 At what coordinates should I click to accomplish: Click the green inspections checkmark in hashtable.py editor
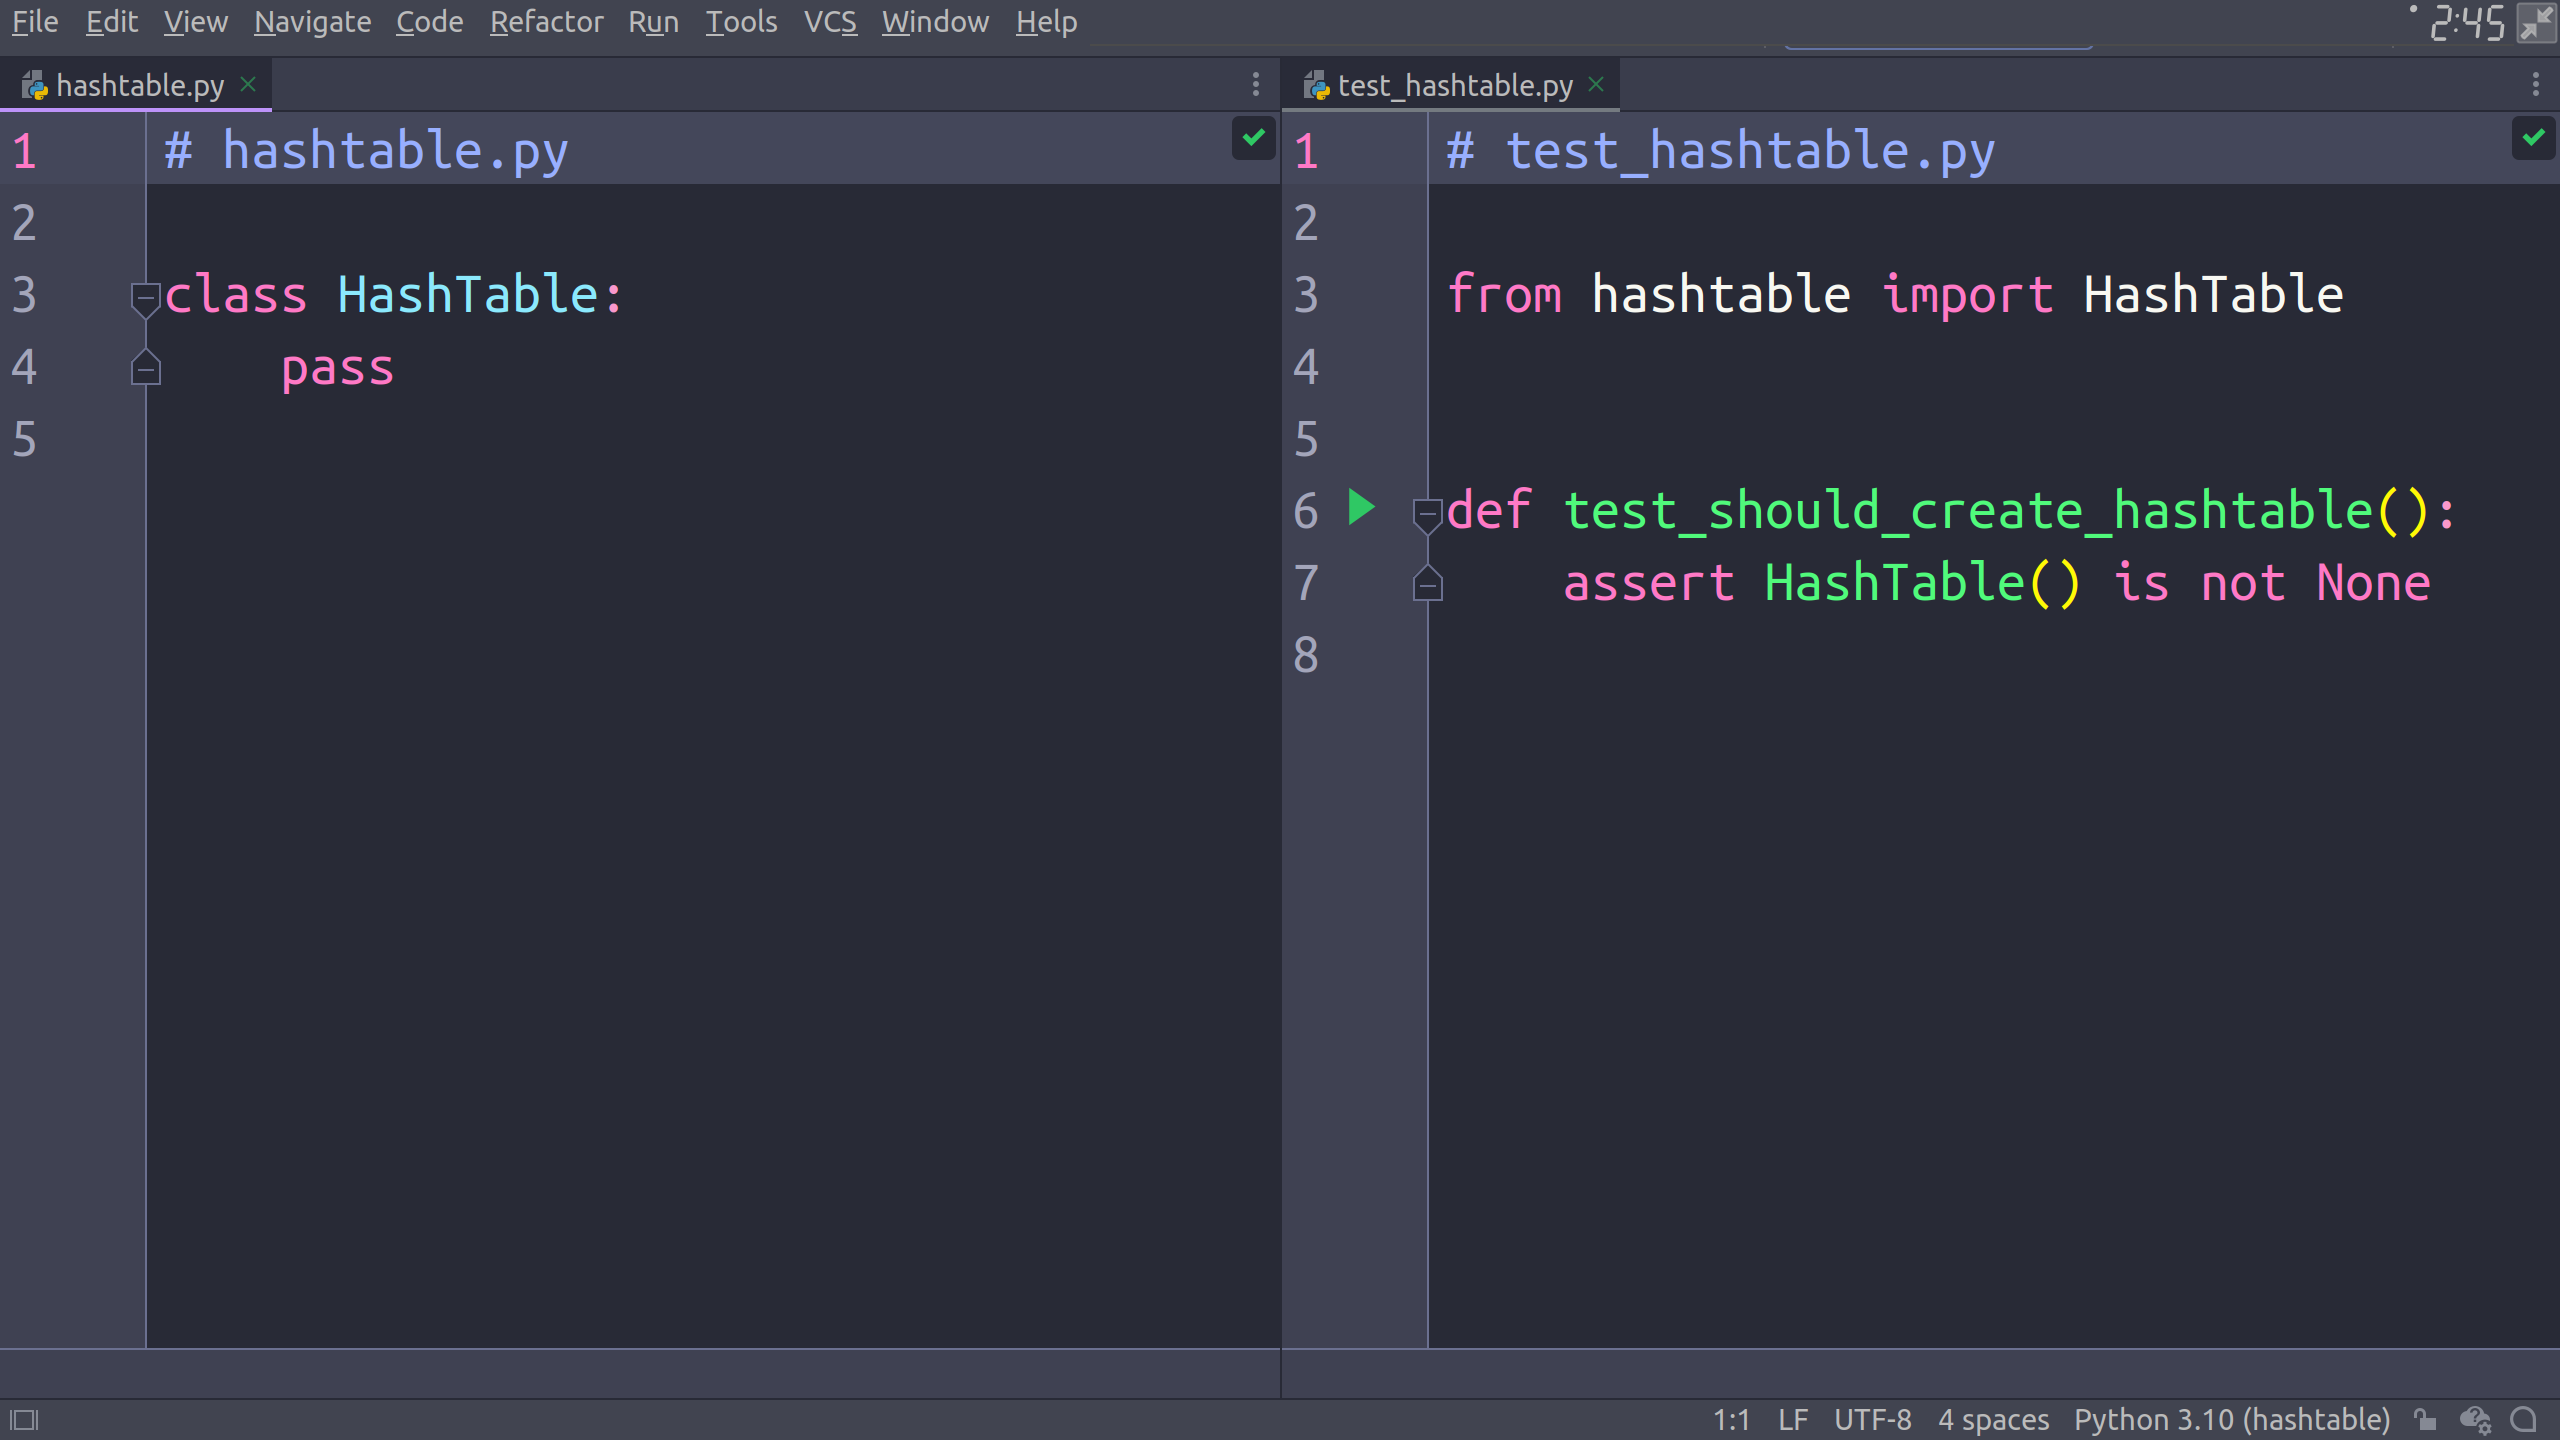(x=1253, y=138)
